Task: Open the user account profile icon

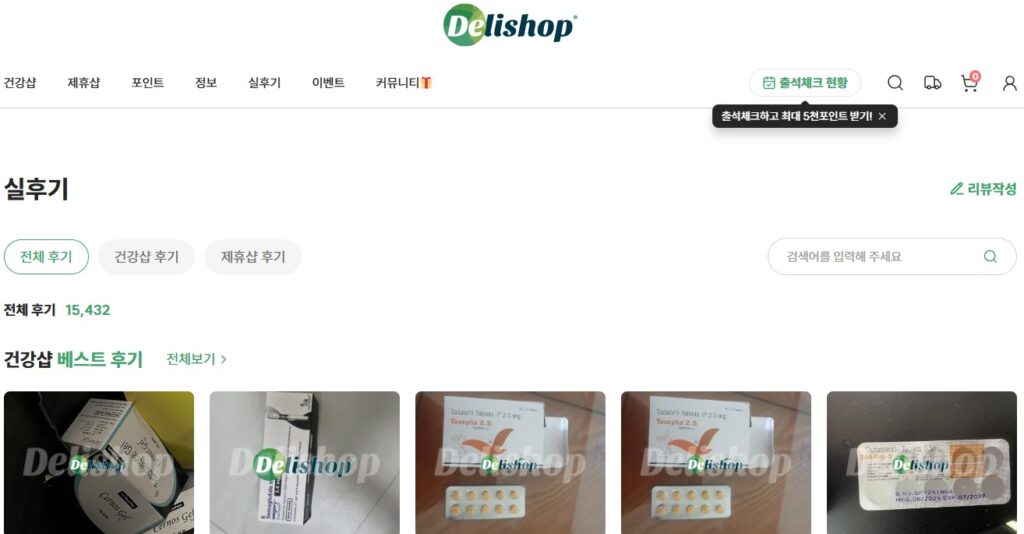Action: [x=1010, y=83]
